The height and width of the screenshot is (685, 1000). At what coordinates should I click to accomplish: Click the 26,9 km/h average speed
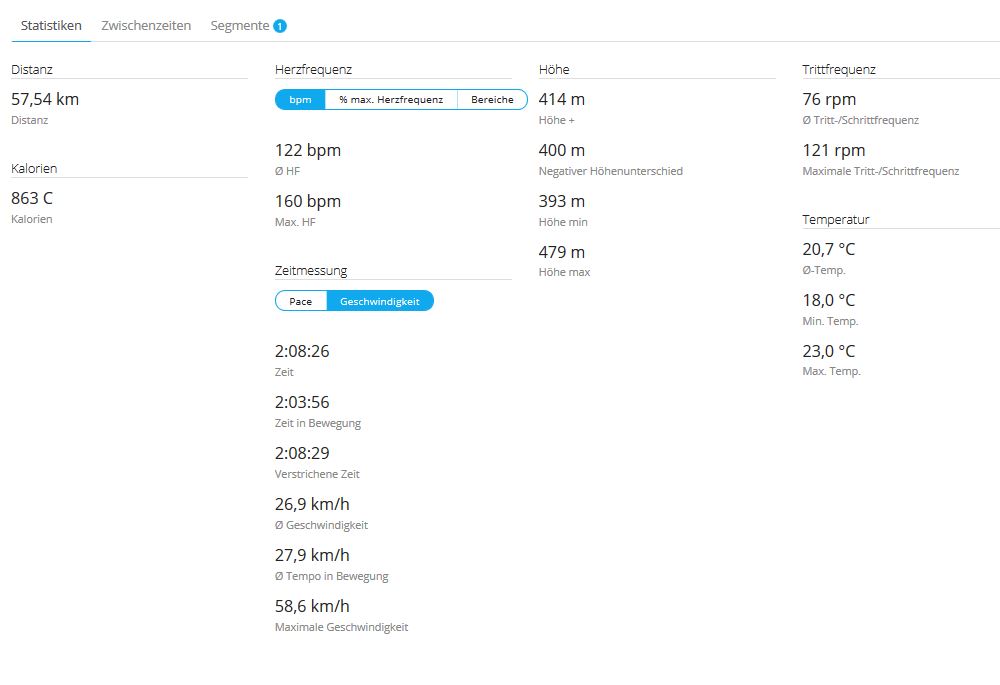[312, 505]
